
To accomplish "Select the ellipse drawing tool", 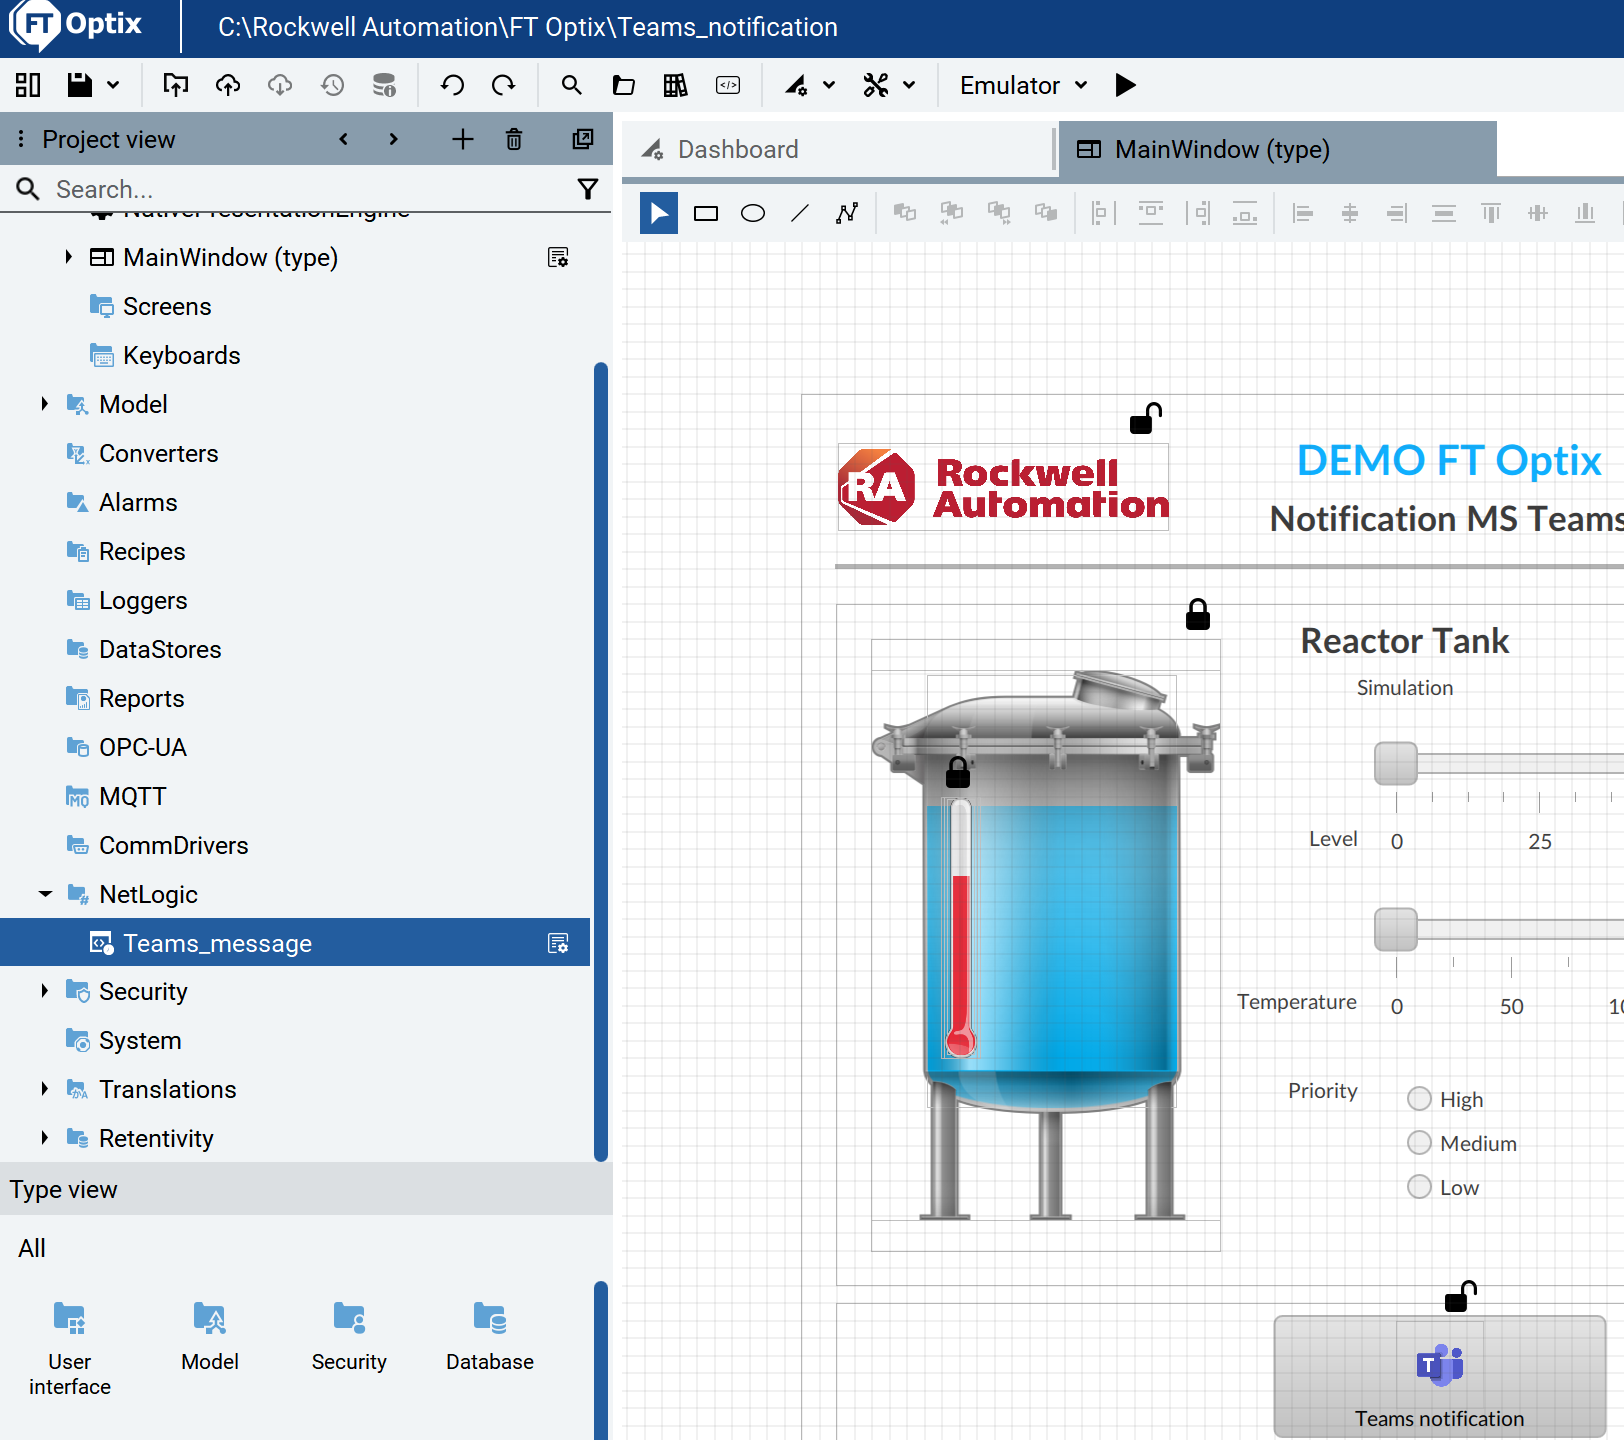I will [753, 213].
